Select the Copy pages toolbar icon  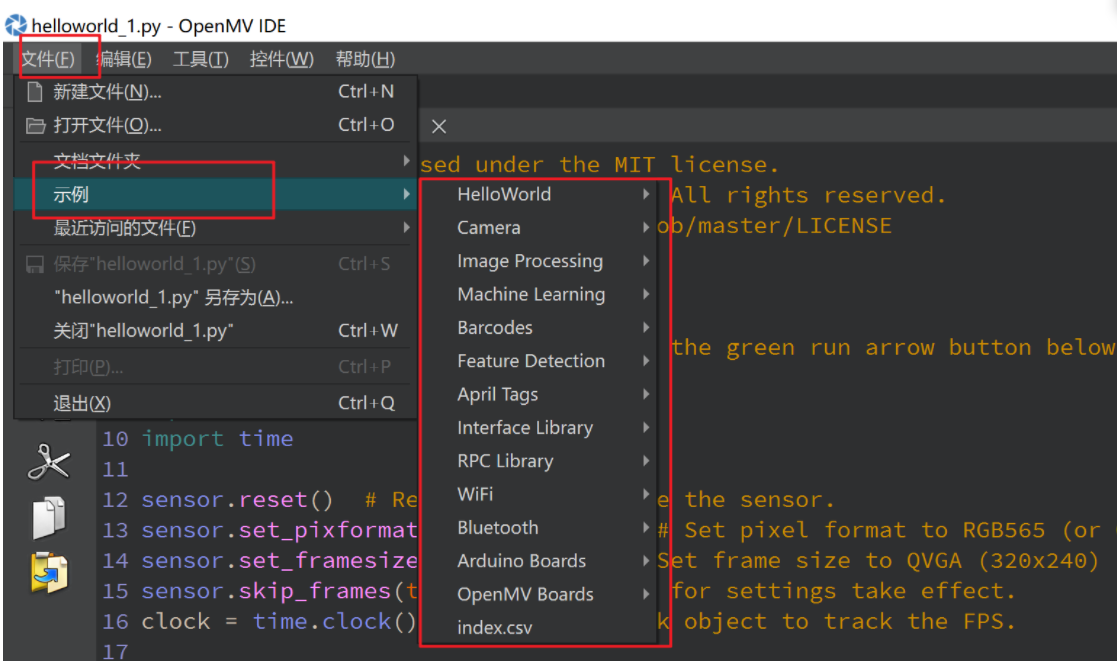point(48,517)
